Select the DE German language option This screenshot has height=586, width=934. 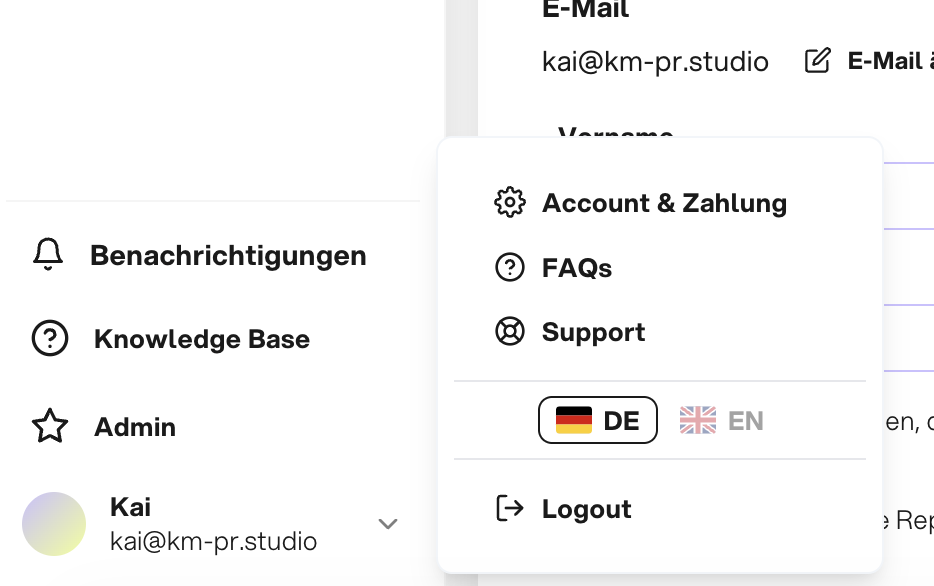(597, 420)
